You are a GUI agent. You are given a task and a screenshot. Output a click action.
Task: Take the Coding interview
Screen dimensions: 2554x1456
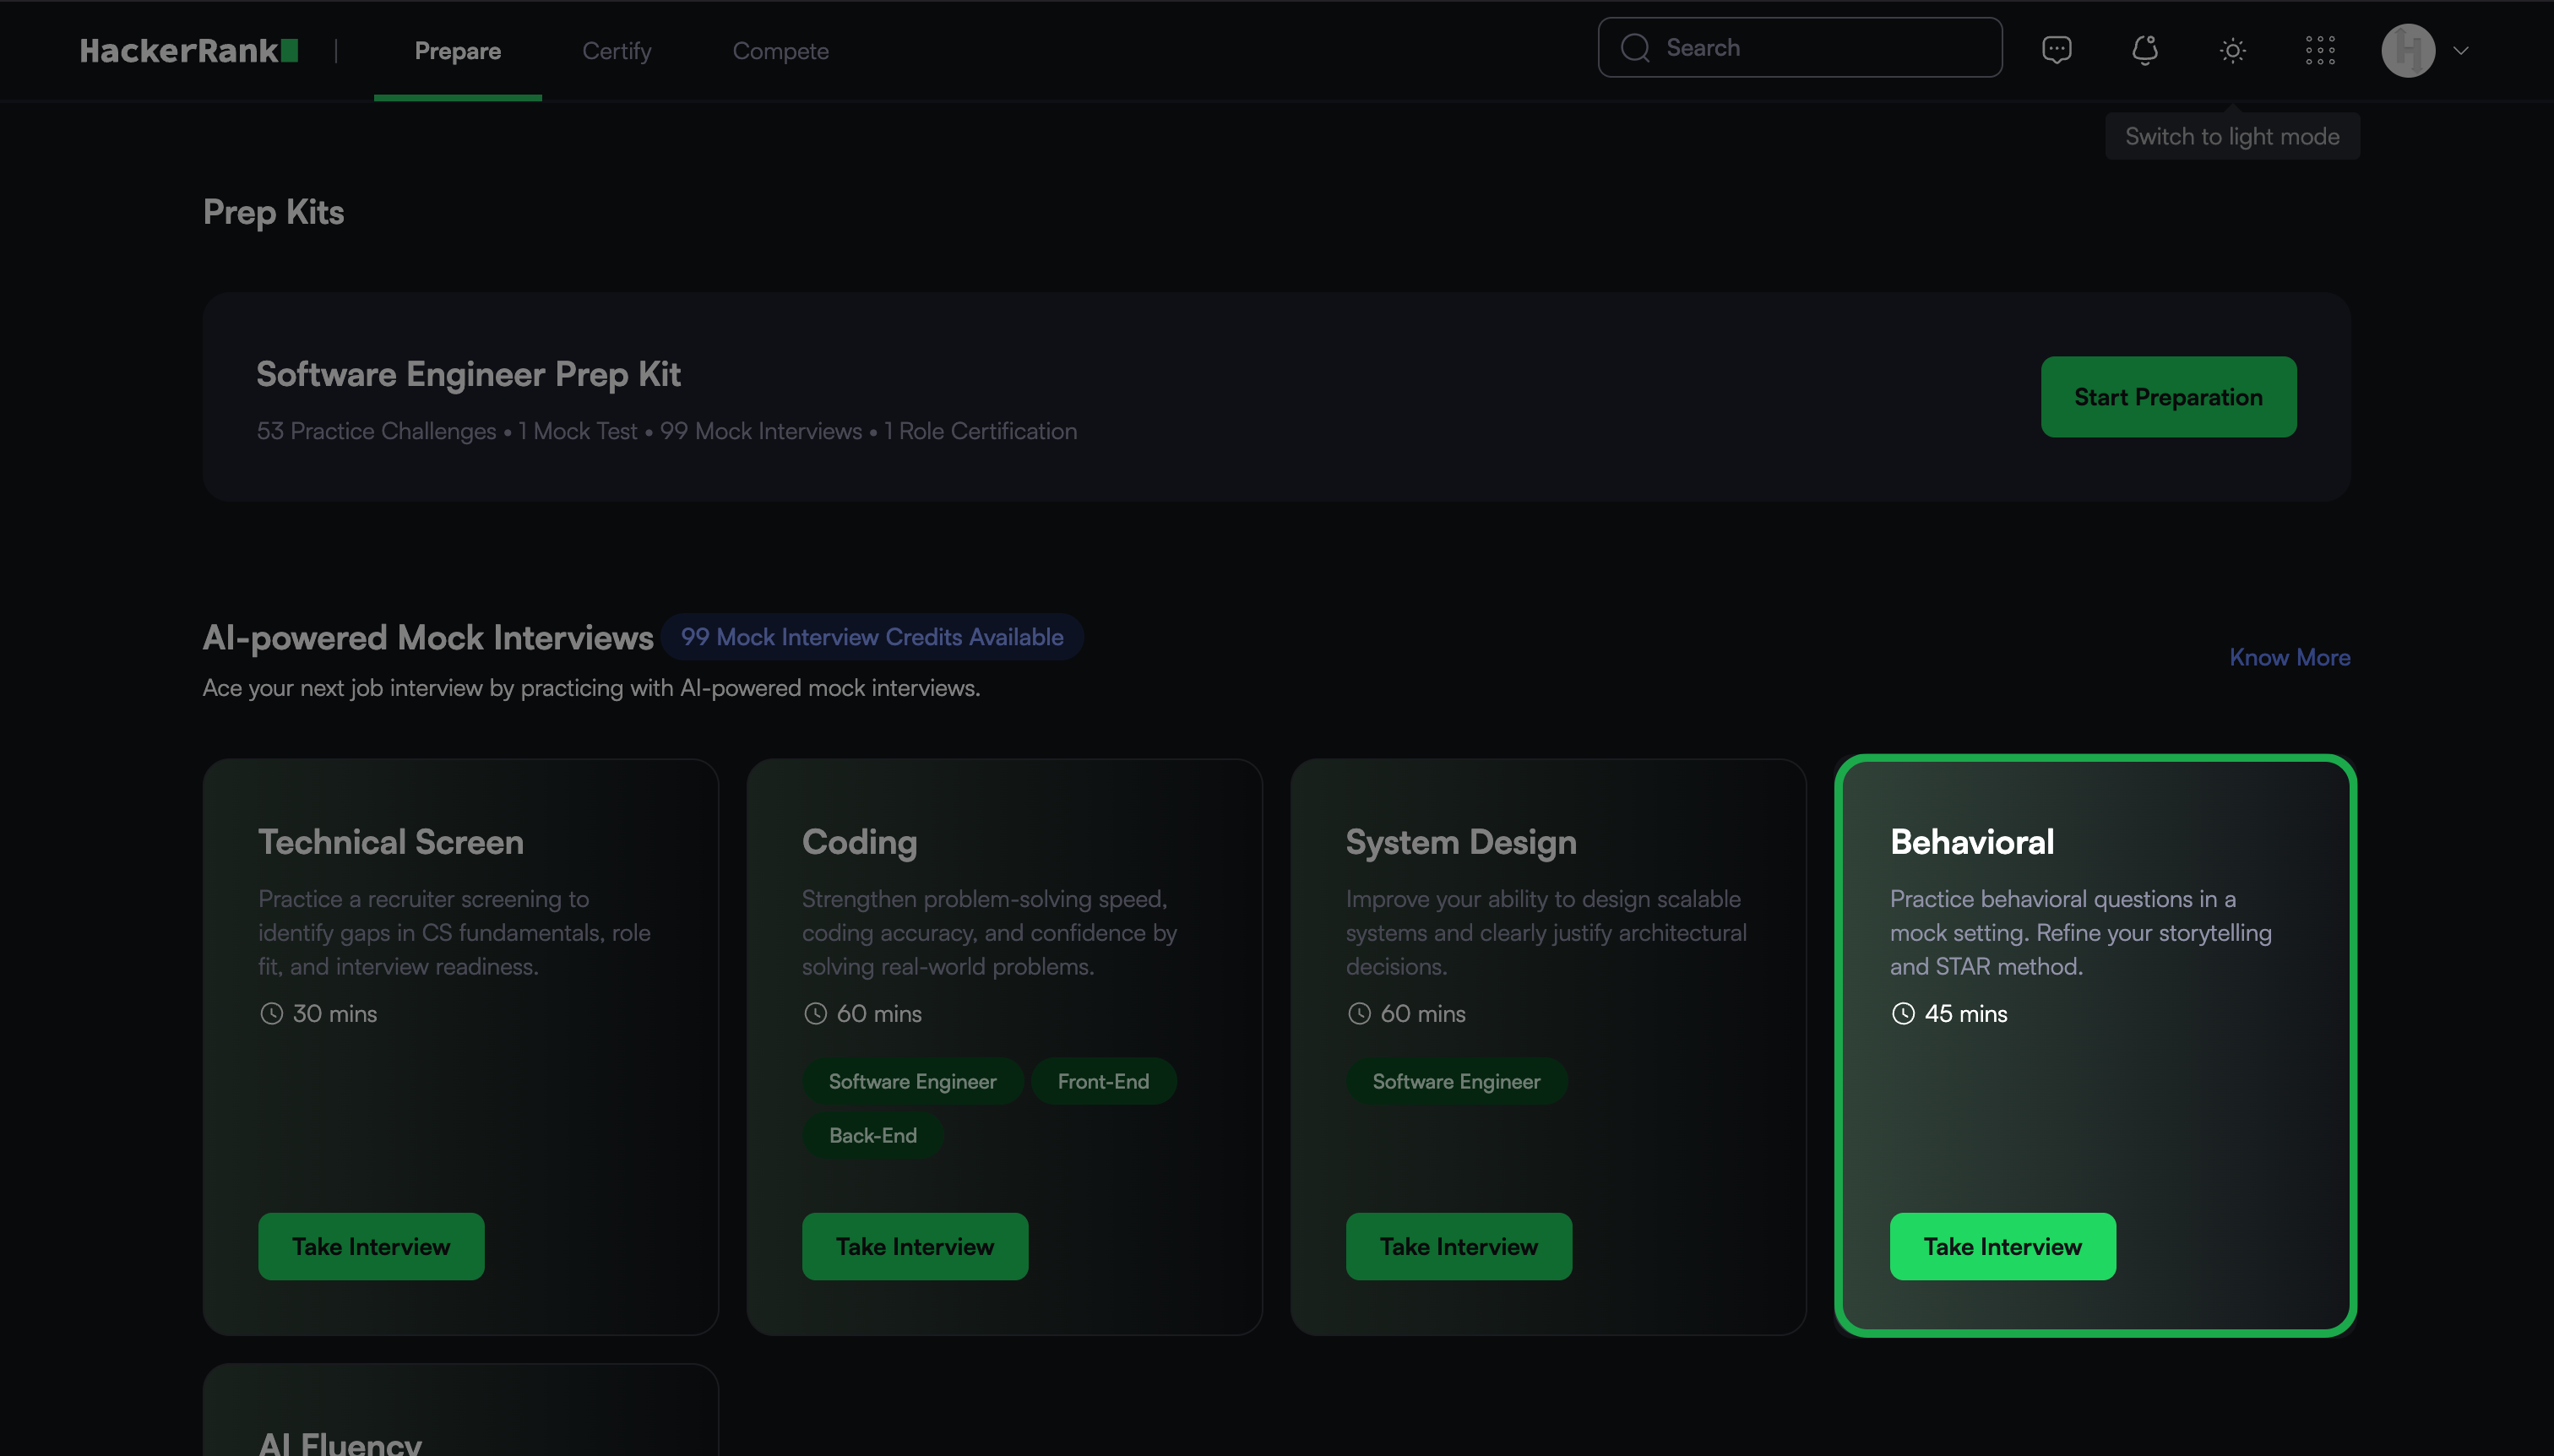(x=914, y=1246)
